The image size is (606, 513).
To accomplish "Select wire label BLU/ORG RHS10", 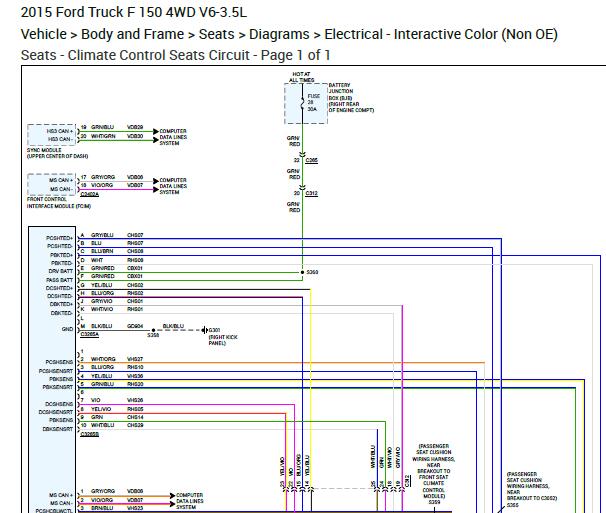I will pos(117,367).
